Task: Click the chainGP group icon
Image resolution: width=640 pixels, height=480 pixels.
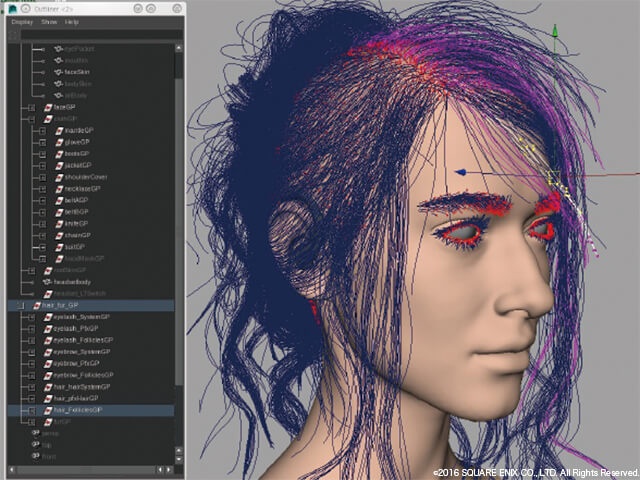Action: point(60,236)
